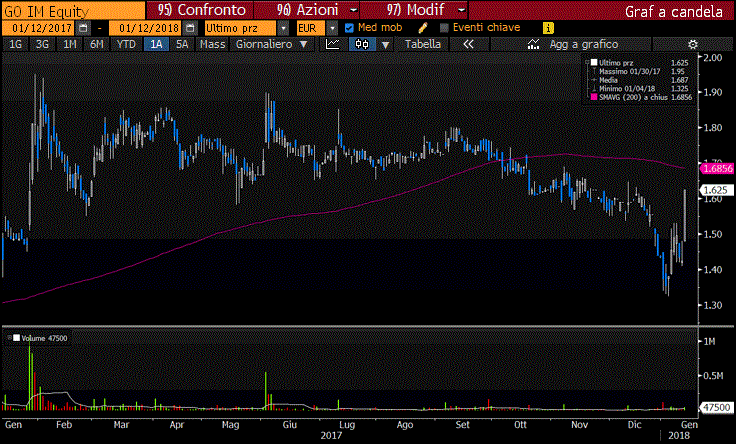The width and height of the screenshot is (736, 444).
Task: Toggle the Volume legend square
Action: point(14,340)
